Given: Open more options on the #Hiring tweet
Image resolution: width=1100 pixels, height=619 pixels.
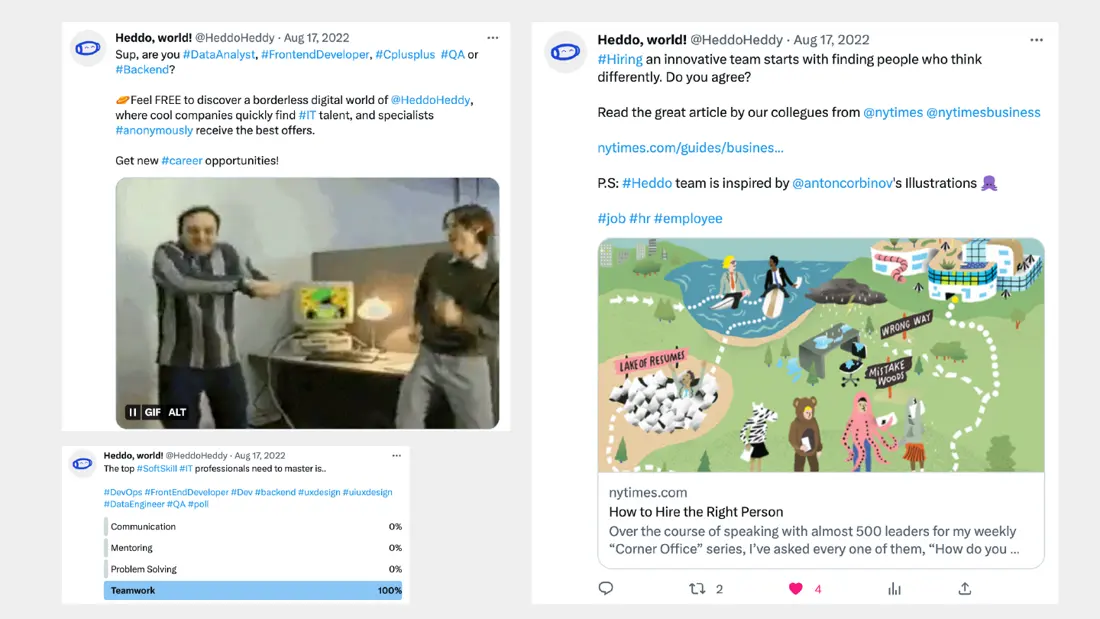Looking at the screenshot, I should pyautogui.click(x=1036, y=40).
